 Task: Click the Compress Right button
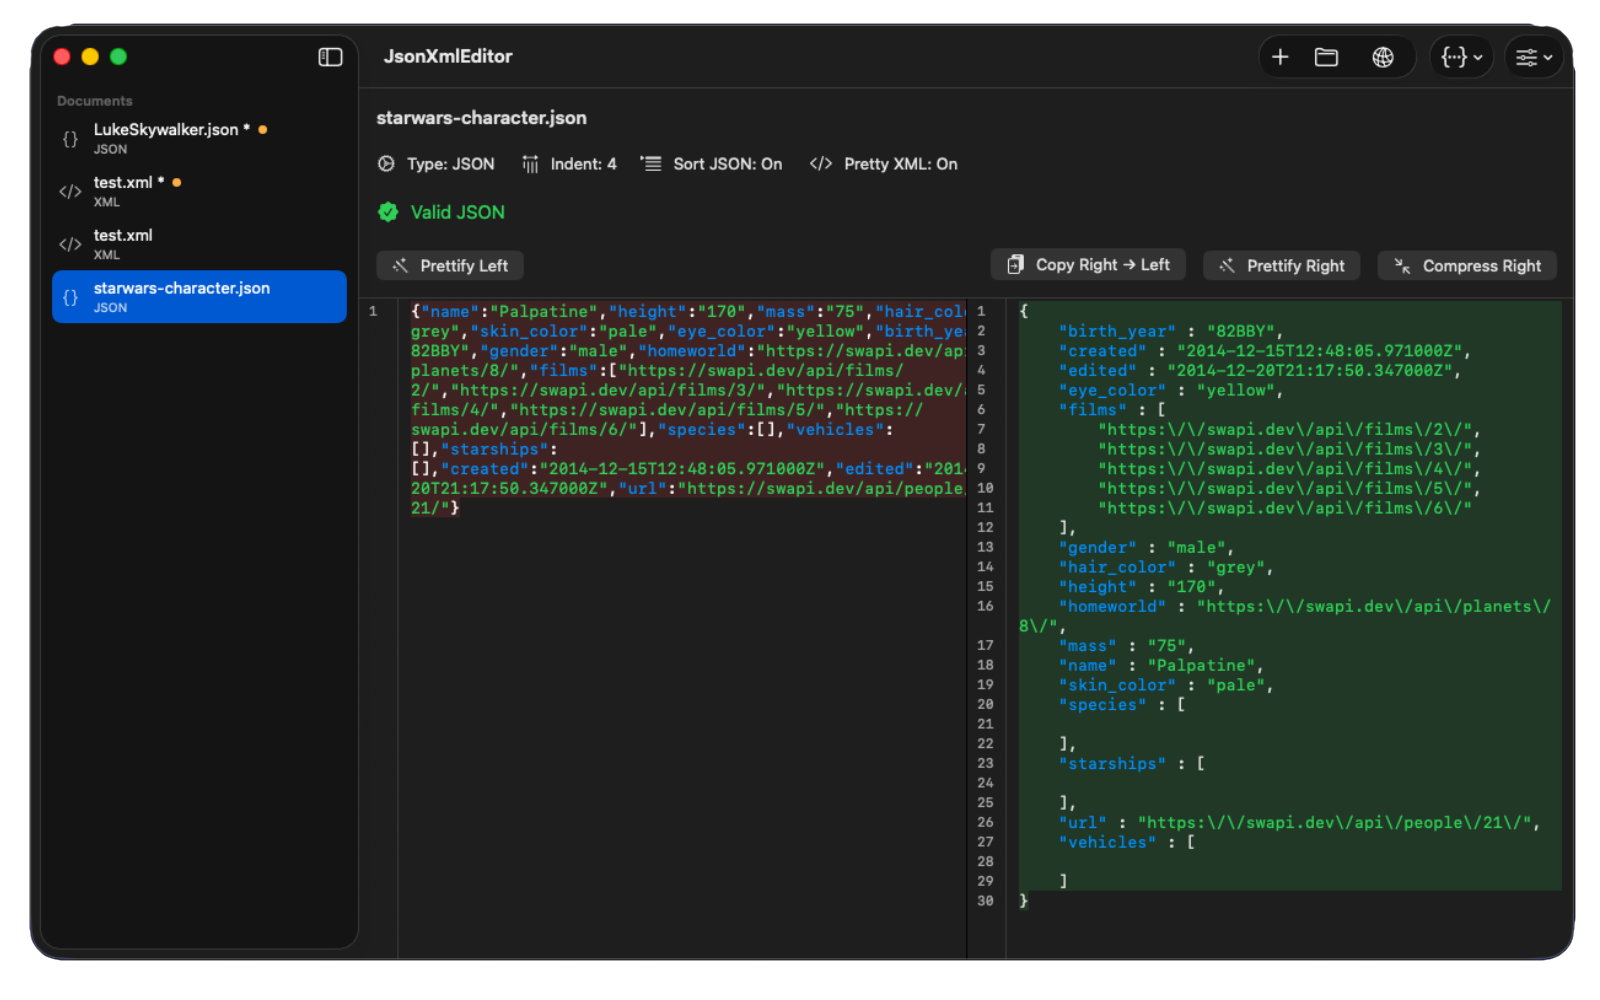point(1466,265)
